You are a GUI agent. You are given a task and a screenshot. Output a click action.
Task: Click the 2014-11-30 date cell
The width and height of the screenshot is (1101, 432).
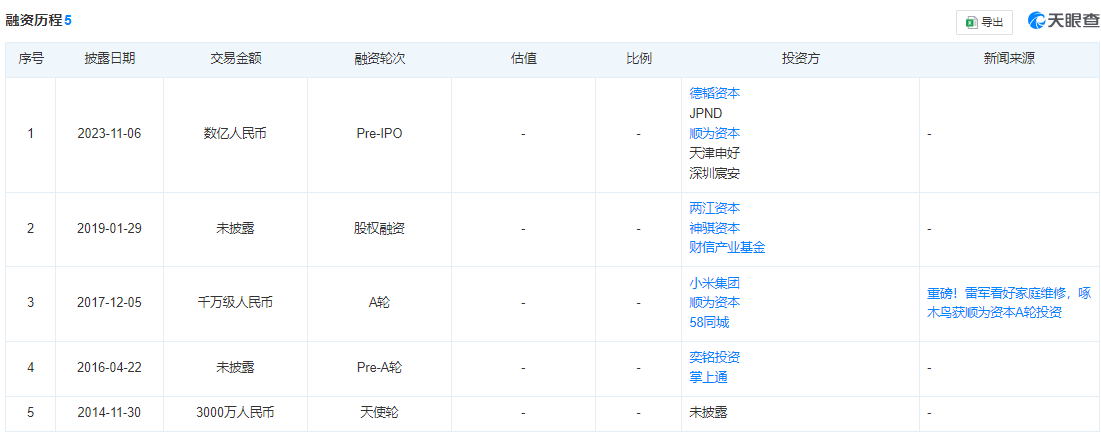(109, 412)
